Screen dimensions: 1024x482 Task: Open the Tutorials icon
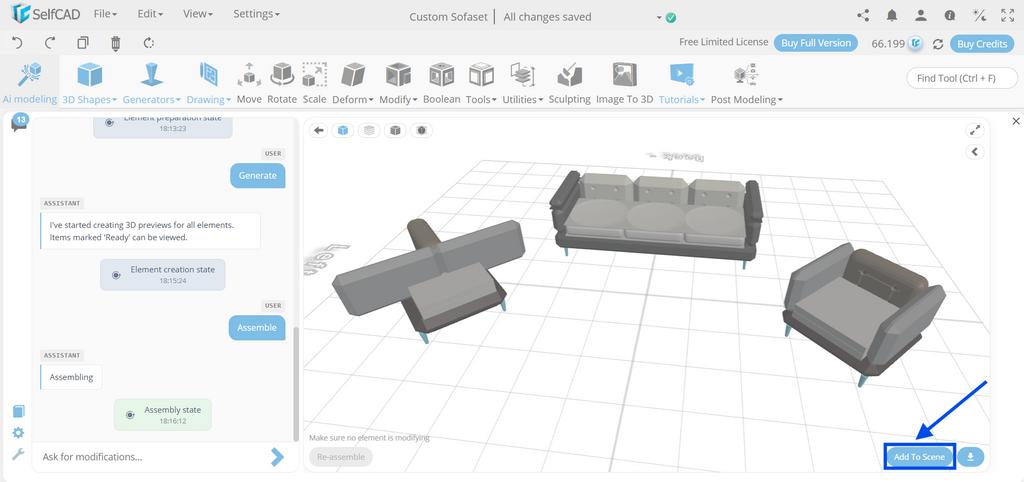(682, 75)
